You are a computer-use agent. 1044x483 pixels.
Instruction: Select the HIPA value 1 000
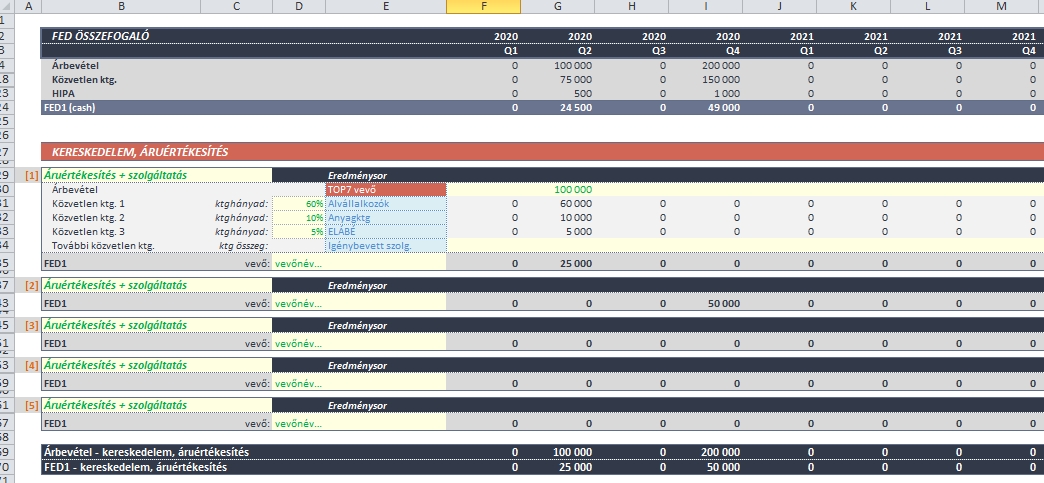pos(727,93)
